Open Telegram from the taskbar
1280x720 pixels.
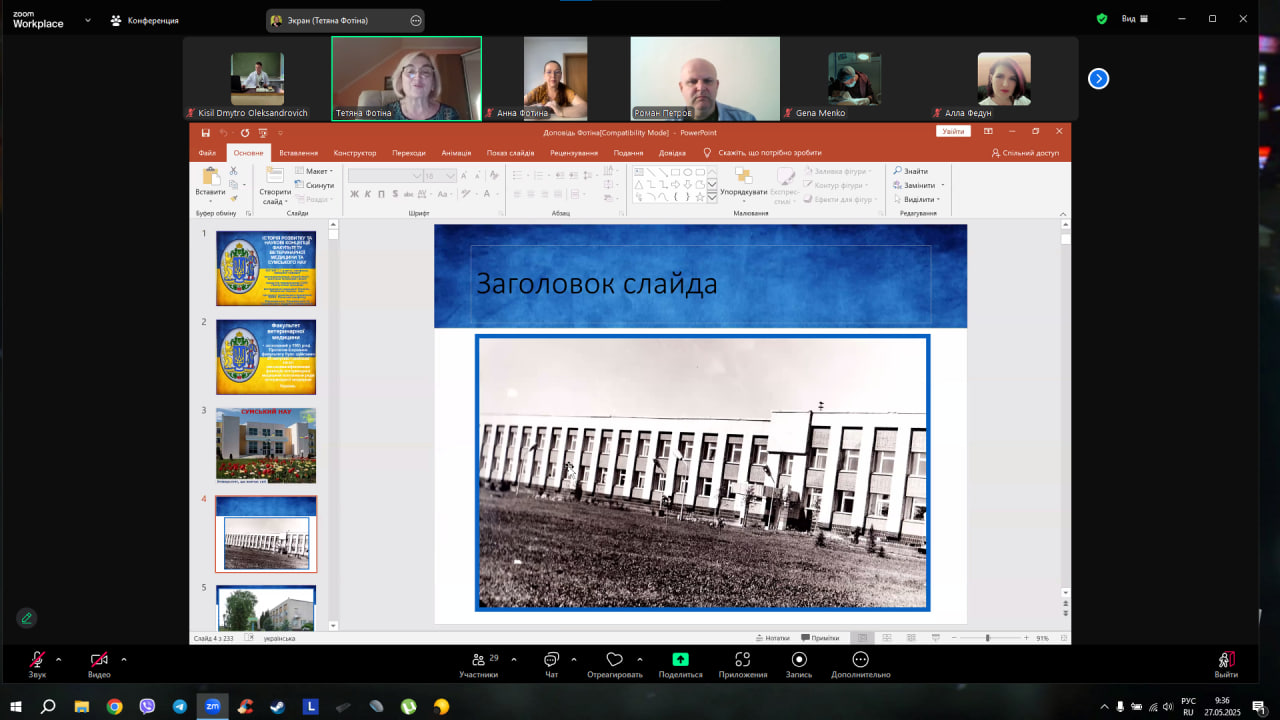click(180, 706)
